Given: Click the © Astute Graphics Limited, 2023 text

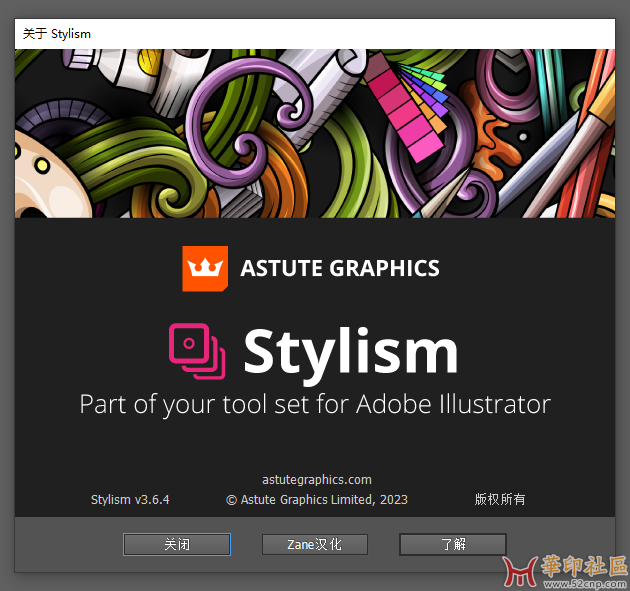Looking at the screenshot, I should [317, 499].
